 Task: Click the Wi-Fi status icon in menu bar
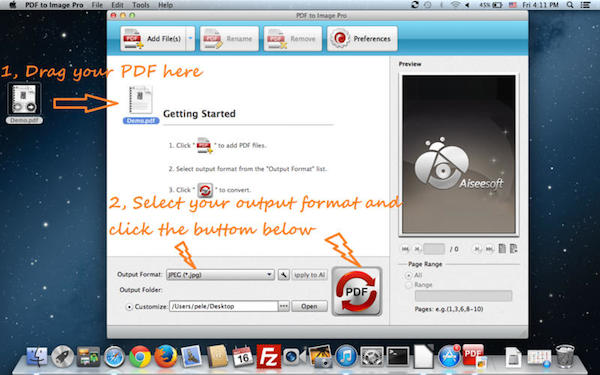click(455, 5)
